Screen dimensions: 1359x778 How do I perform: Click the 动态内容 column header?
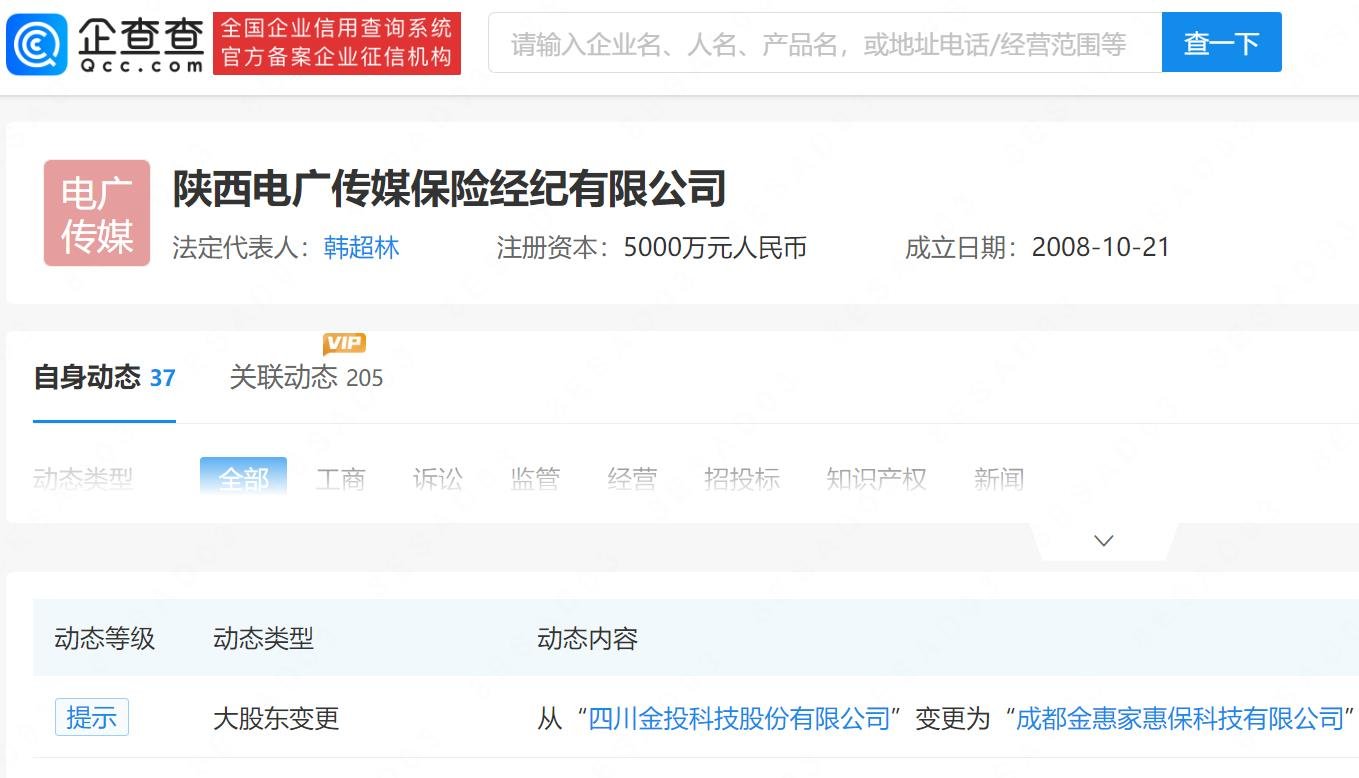tap(587, 638)
